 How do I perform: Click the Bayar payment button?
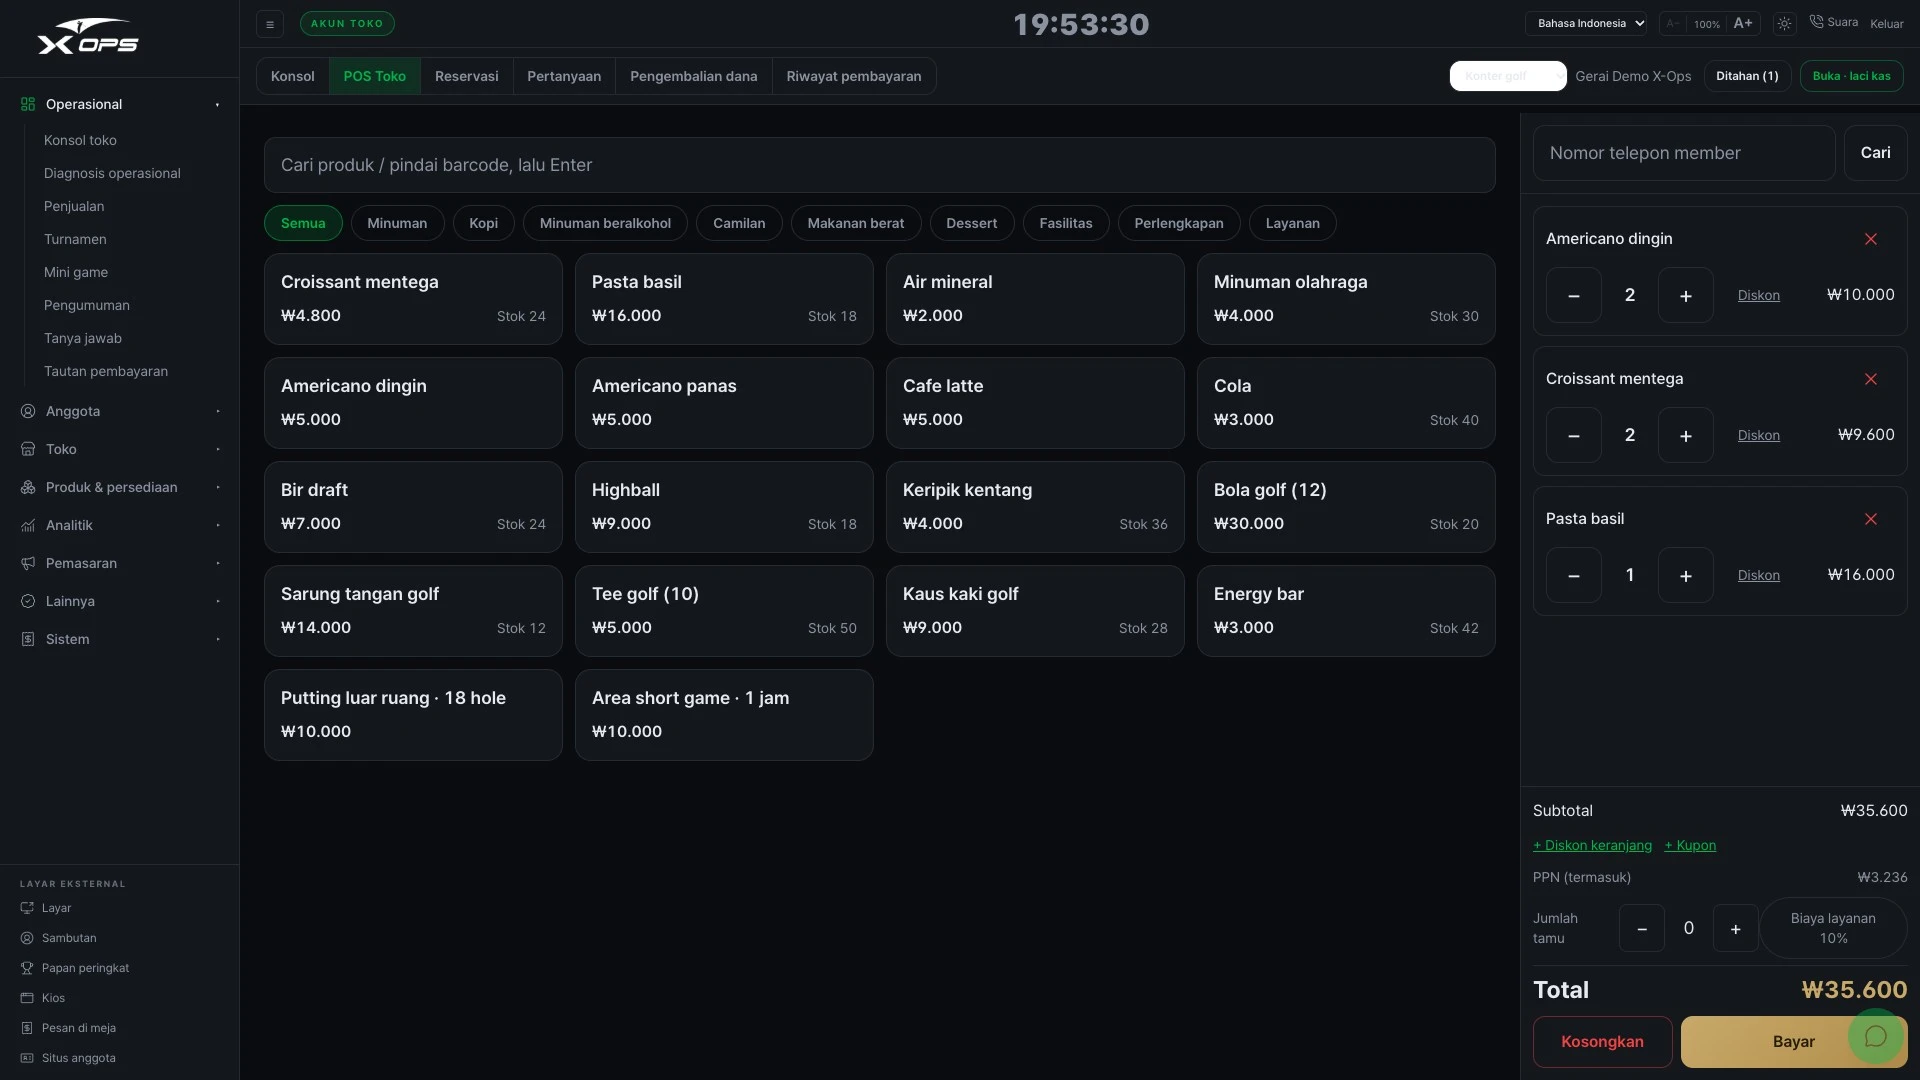(x=1794, y=1042)
